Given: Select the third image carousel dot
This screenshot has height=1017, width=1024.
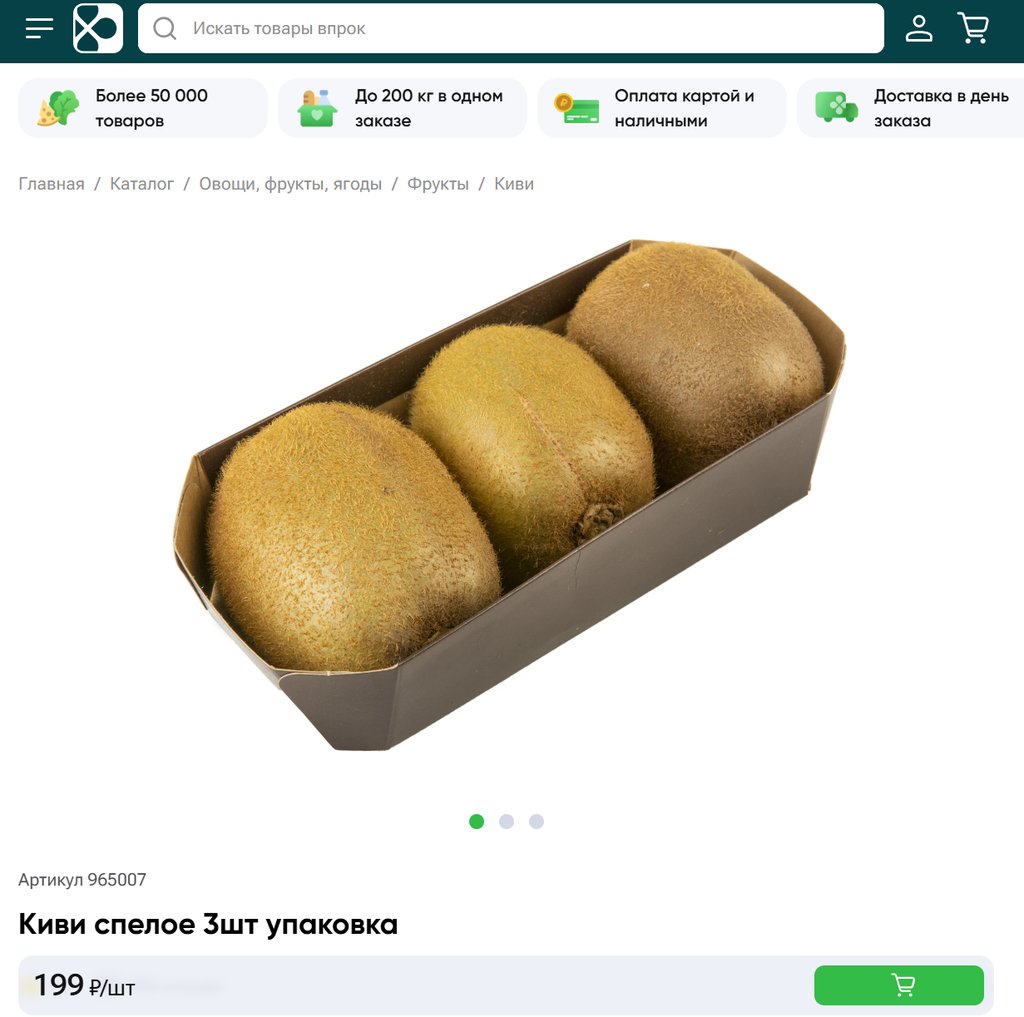Looking at the screenshot, I should coord(536,821).
